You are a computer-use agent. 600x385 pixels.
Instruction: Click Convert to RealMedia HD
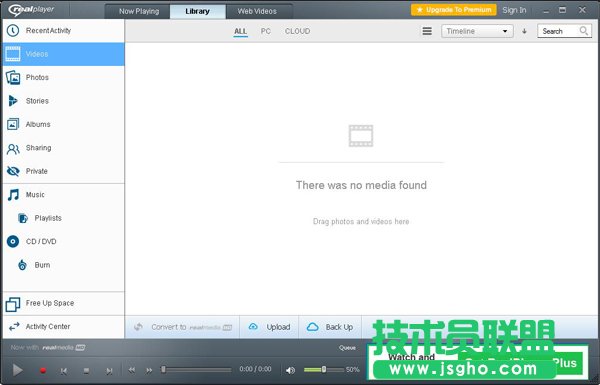point(183,327)
